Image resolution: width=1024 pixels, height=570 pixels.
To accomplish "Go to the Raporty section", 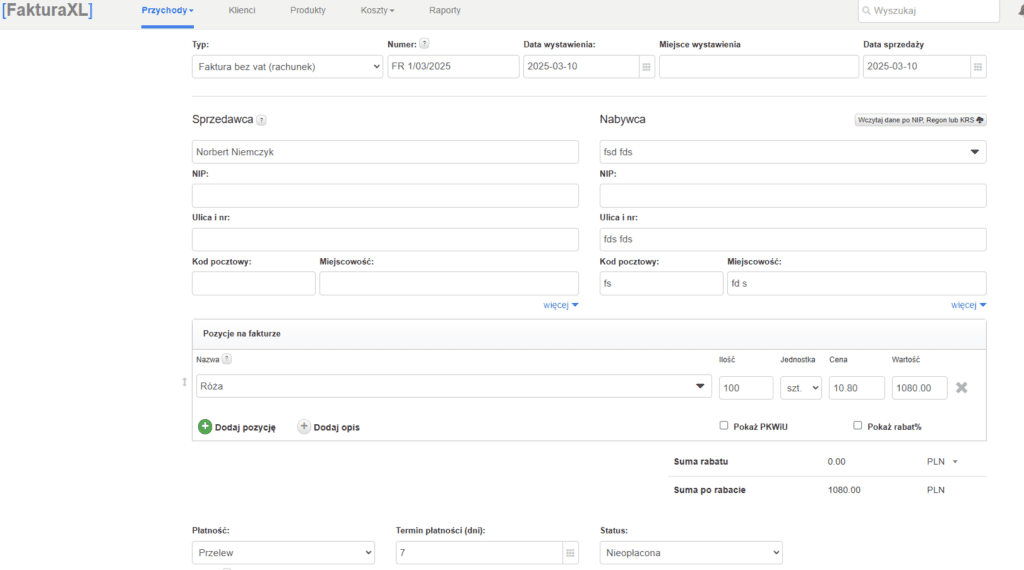I will 444,10.
